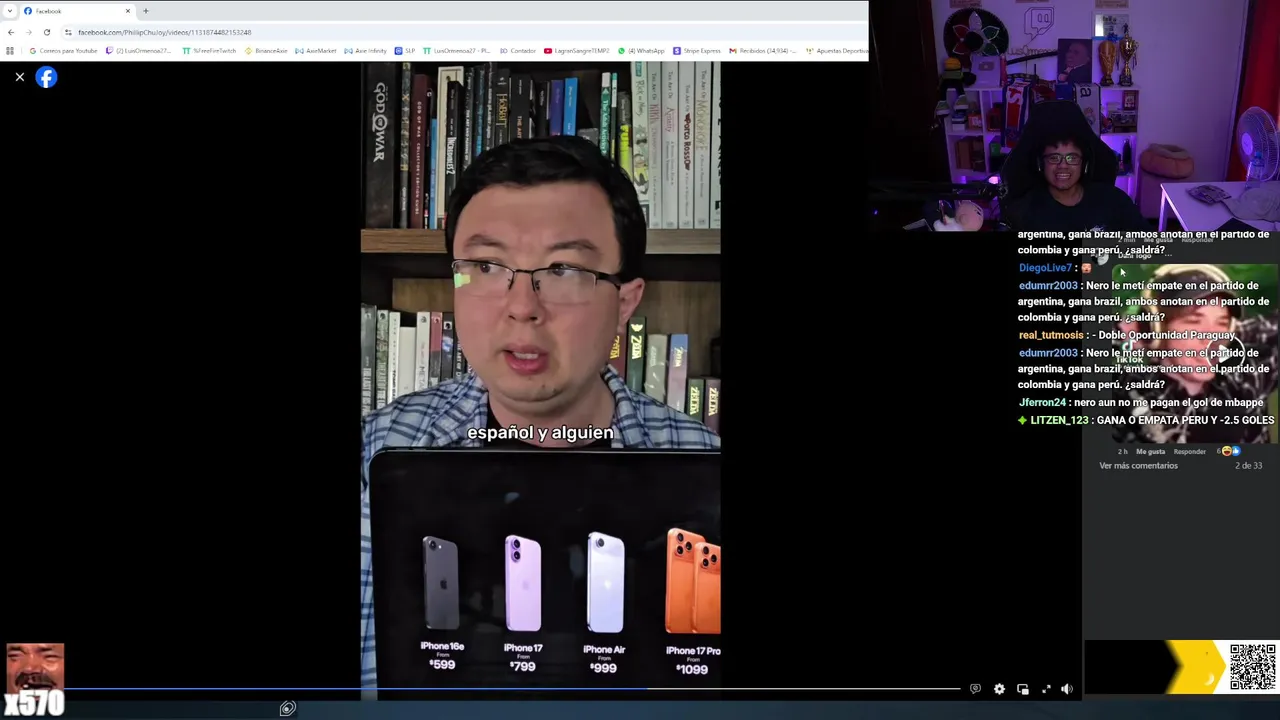Click the QR code image
Screen dimensions: 1280x720
click(x=1253, y=667)
